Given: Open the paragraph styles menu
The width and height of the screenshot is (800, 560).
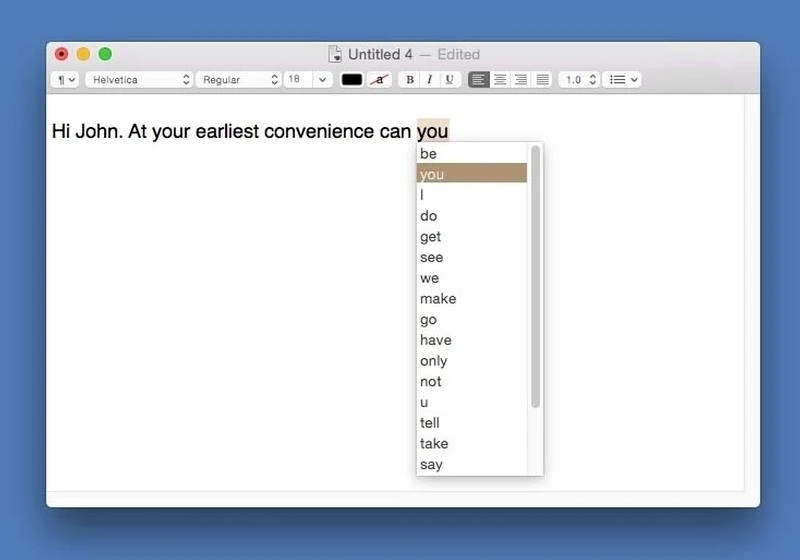Looking at the screenshot, I should click(64, 80).
